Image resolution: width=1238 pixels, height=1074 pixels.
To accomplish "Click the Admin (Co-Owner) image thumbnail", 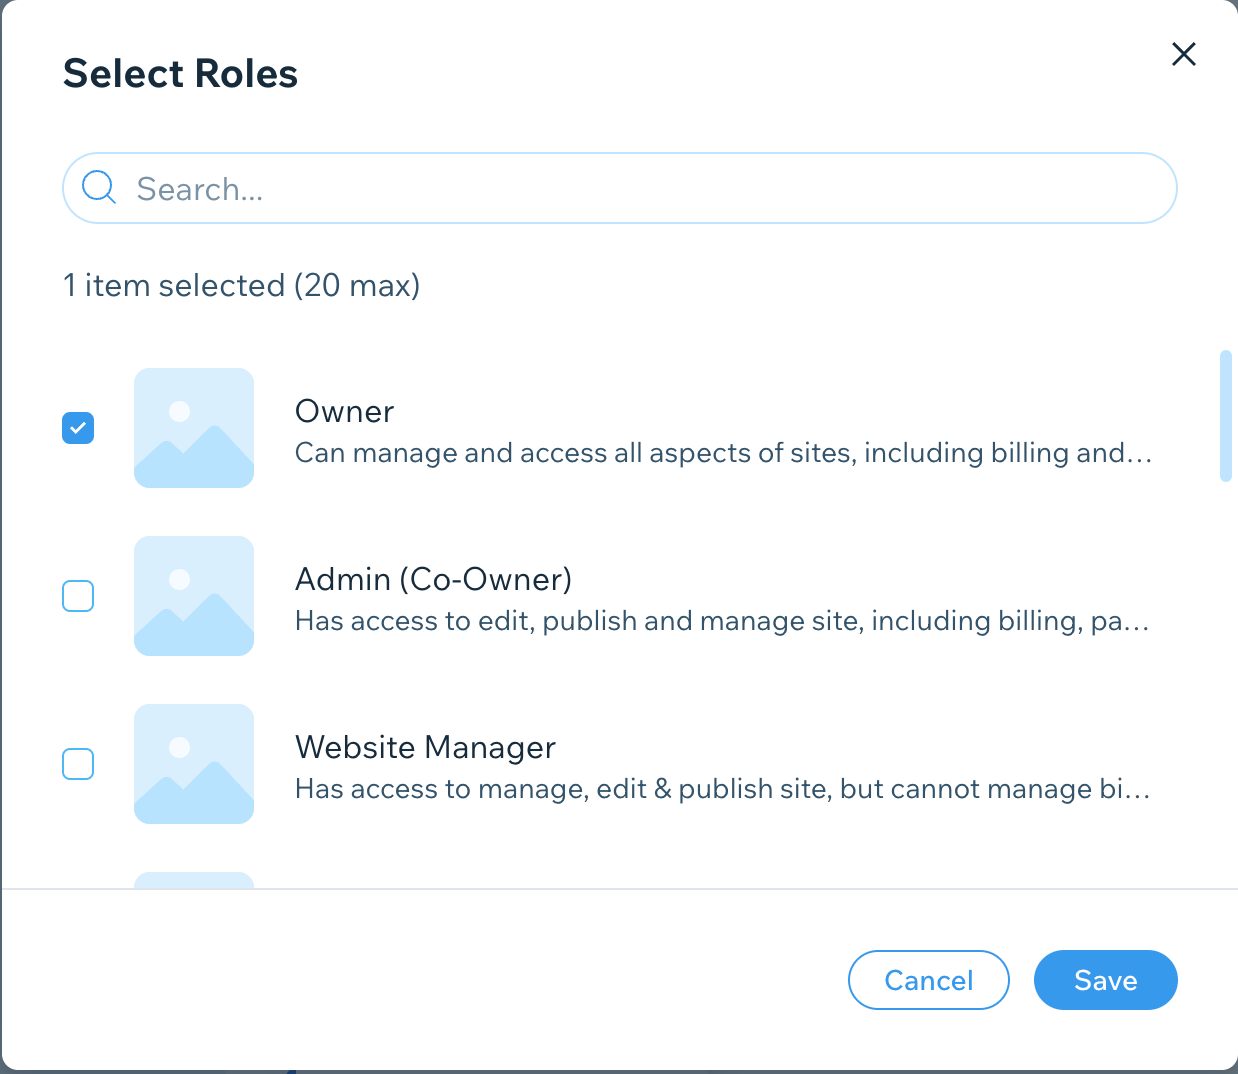I will point(194,596).
